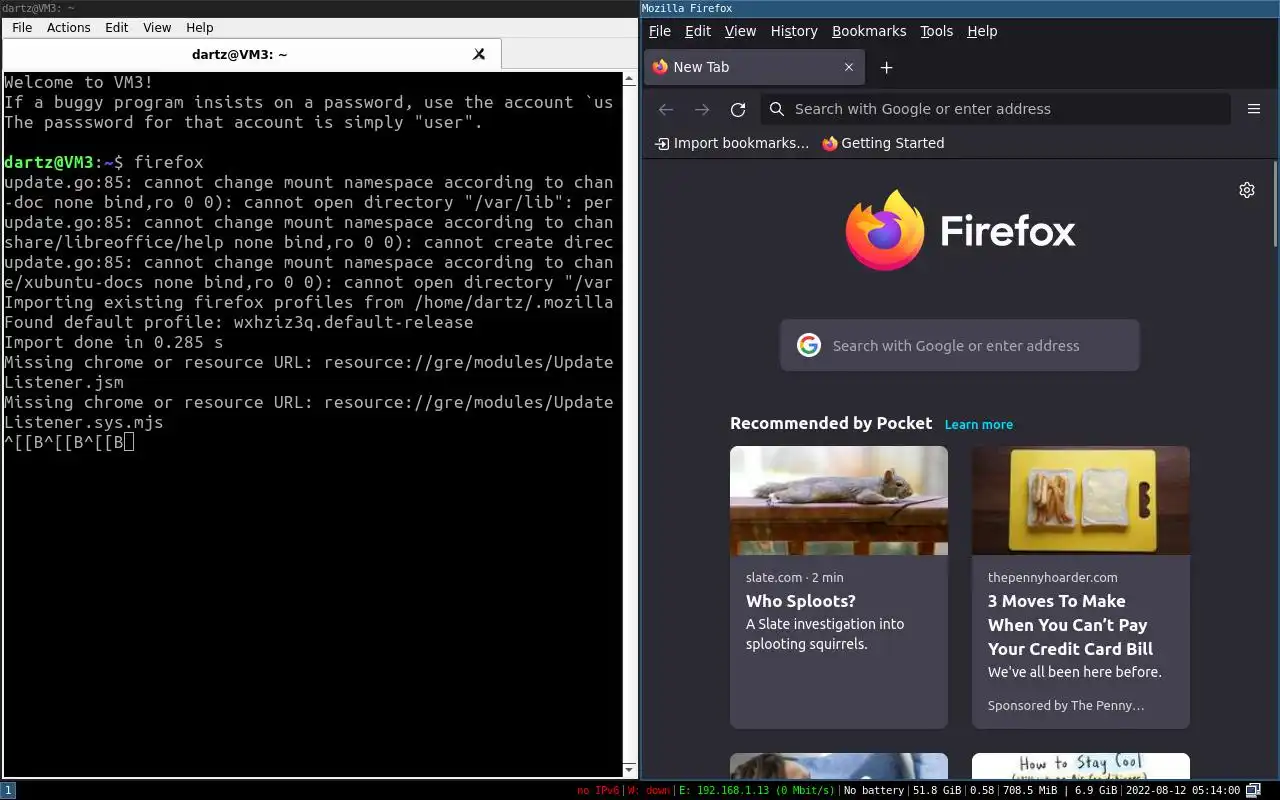Click thepennyhoarder.com source text
The image size is (1280, 800).
pos(1053,577)
